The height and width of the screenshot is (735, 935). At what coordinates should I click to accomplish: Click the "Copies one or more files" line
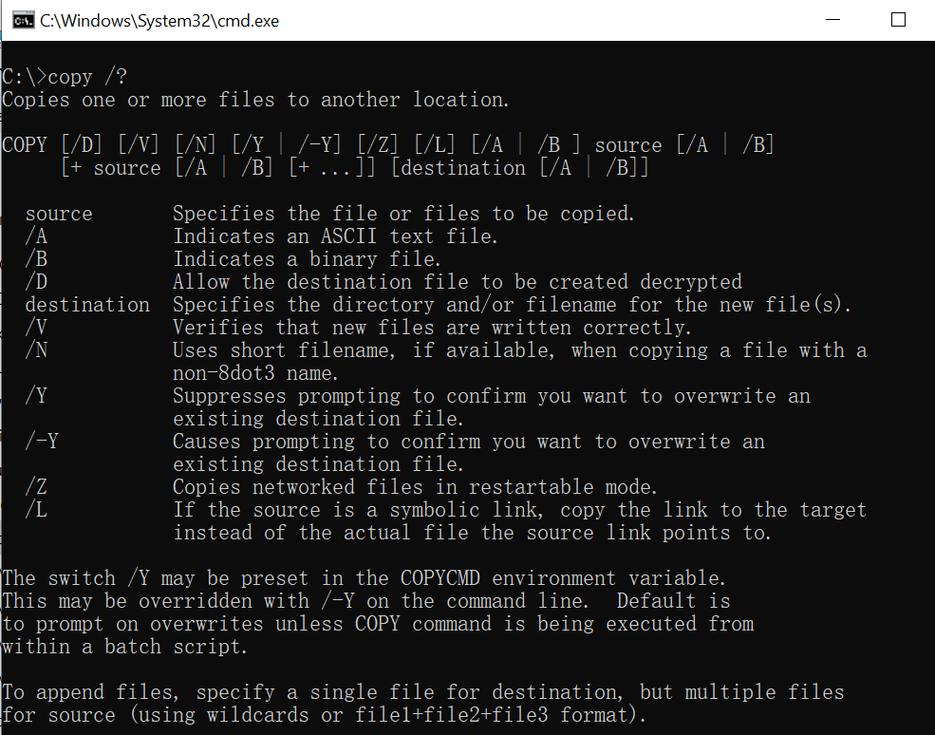(256, 100)
